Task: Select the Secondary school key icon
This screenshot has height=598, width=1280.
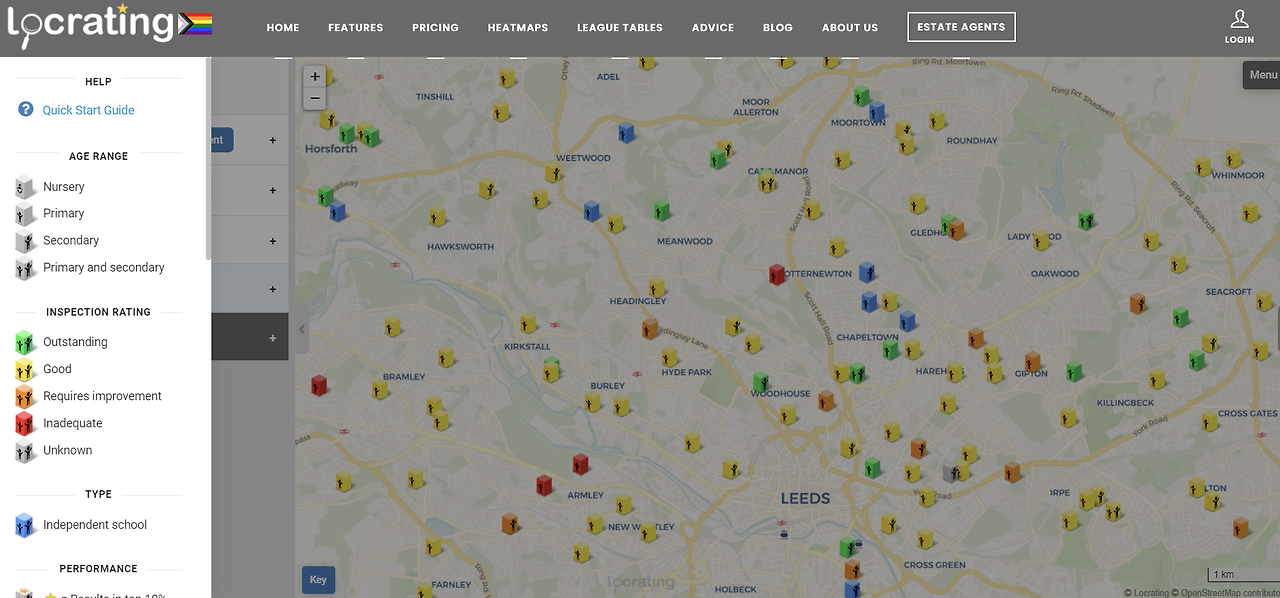Action: tap(25, 241)
